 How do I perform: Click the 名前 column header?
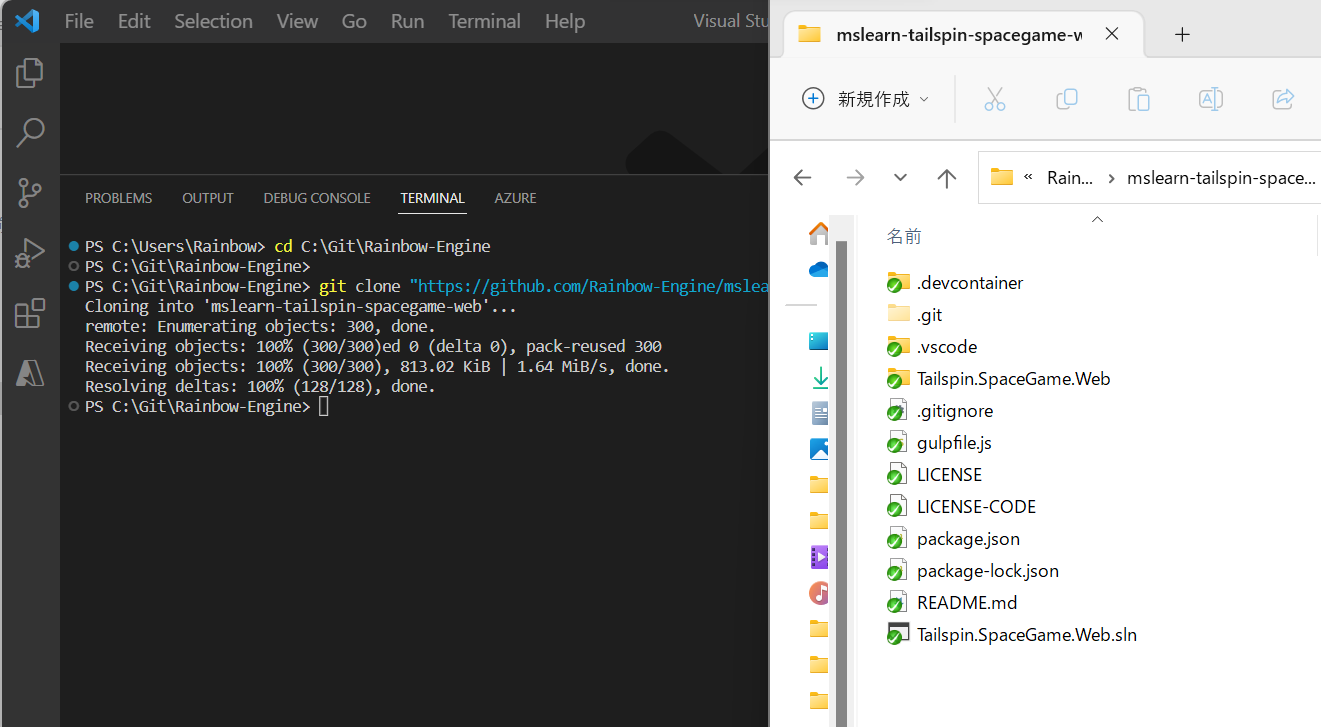pos(904,237)
